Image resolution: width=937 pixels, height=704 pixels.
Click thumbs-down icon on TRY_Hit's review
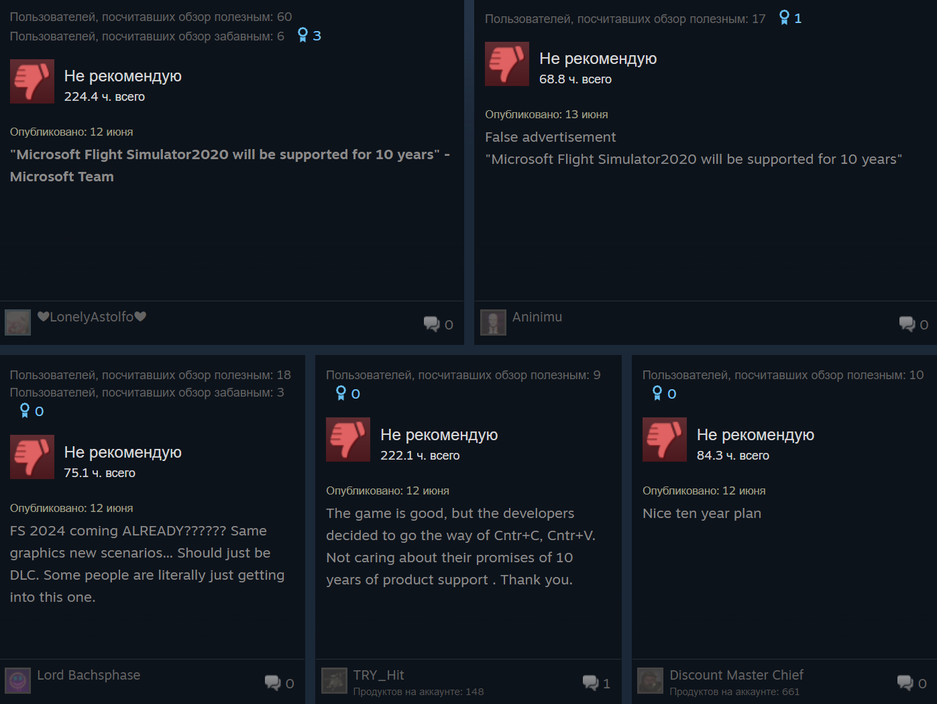(348, 440)
